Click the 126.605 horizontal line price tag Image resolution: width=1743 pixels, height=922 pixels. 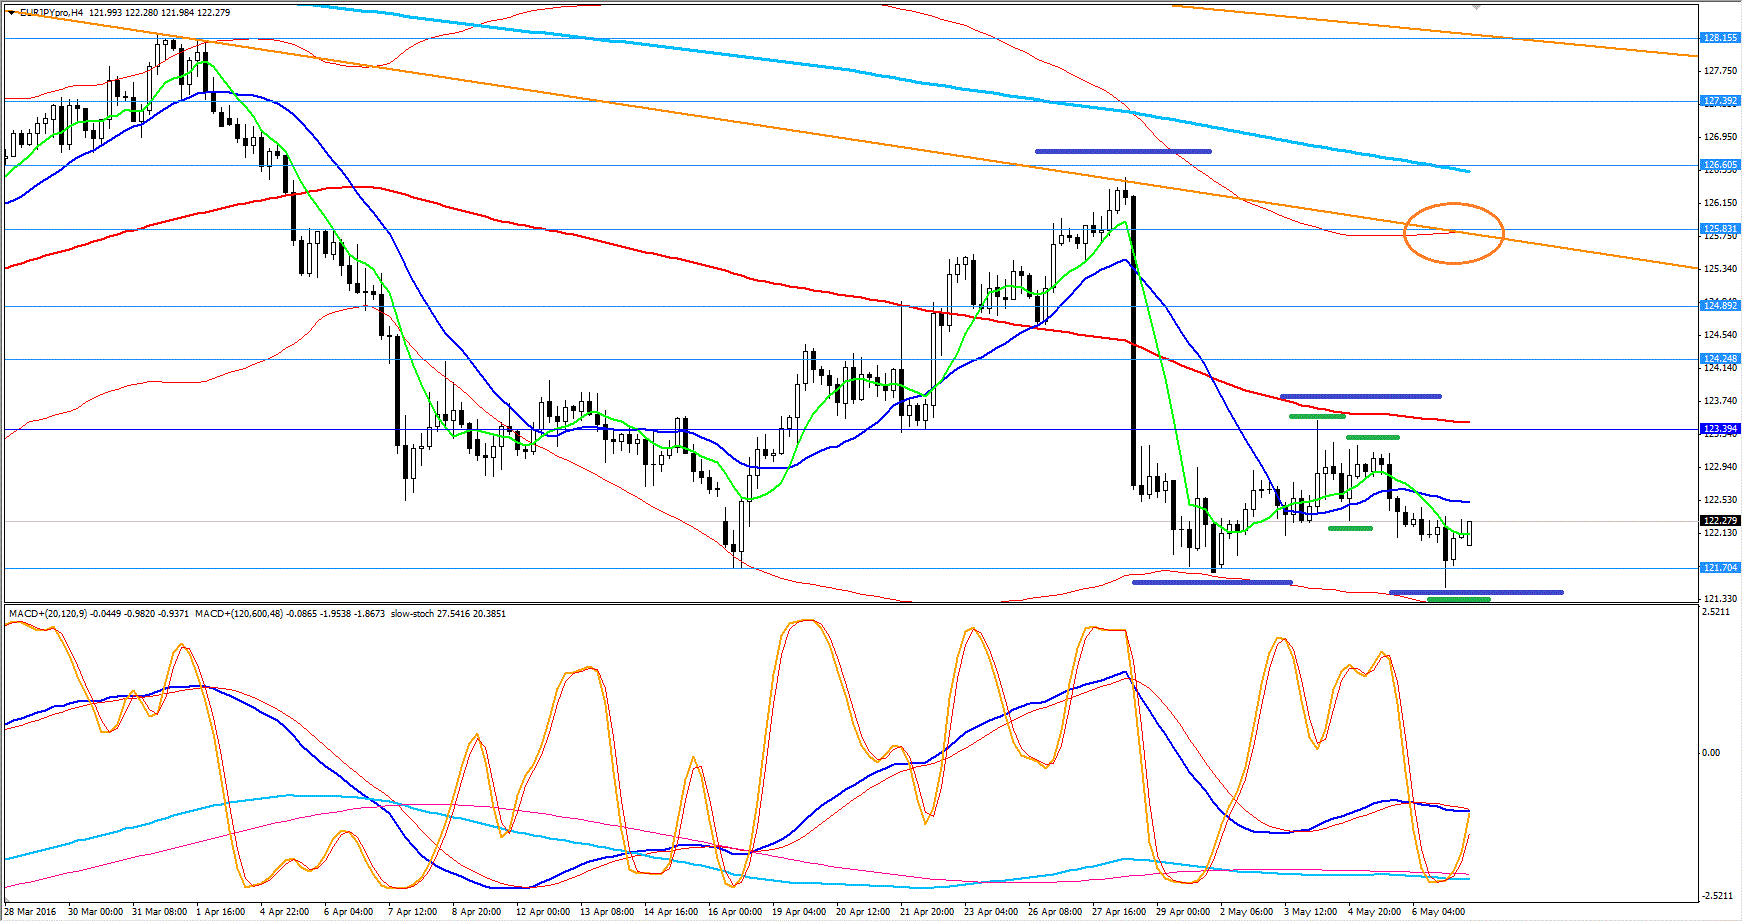(x=1720, y=165)
